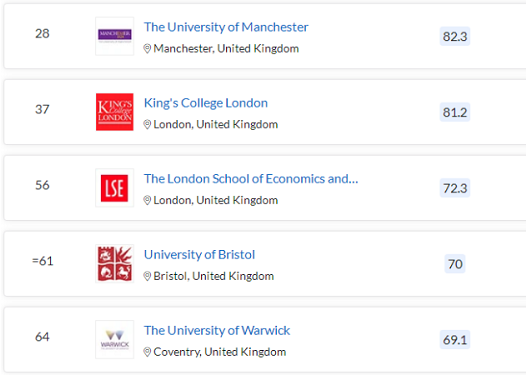
Task: Click the =61 rank label
Action: pos(42,261)
